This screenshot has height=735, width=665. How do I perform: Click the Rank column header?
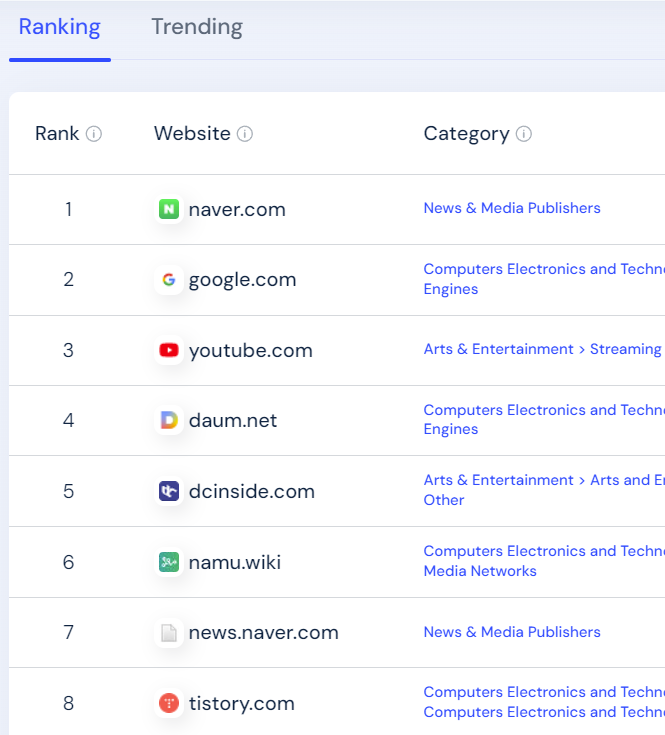pyautogui.click(x=57, y=134)
